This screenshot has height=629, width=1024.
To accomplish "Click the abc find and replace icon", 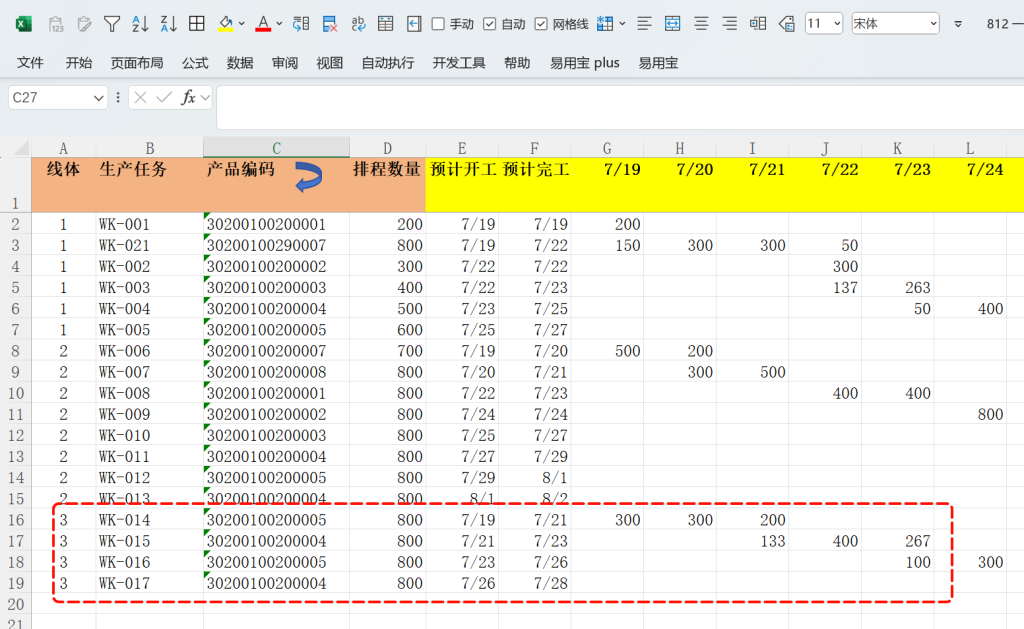I will 359,24.
